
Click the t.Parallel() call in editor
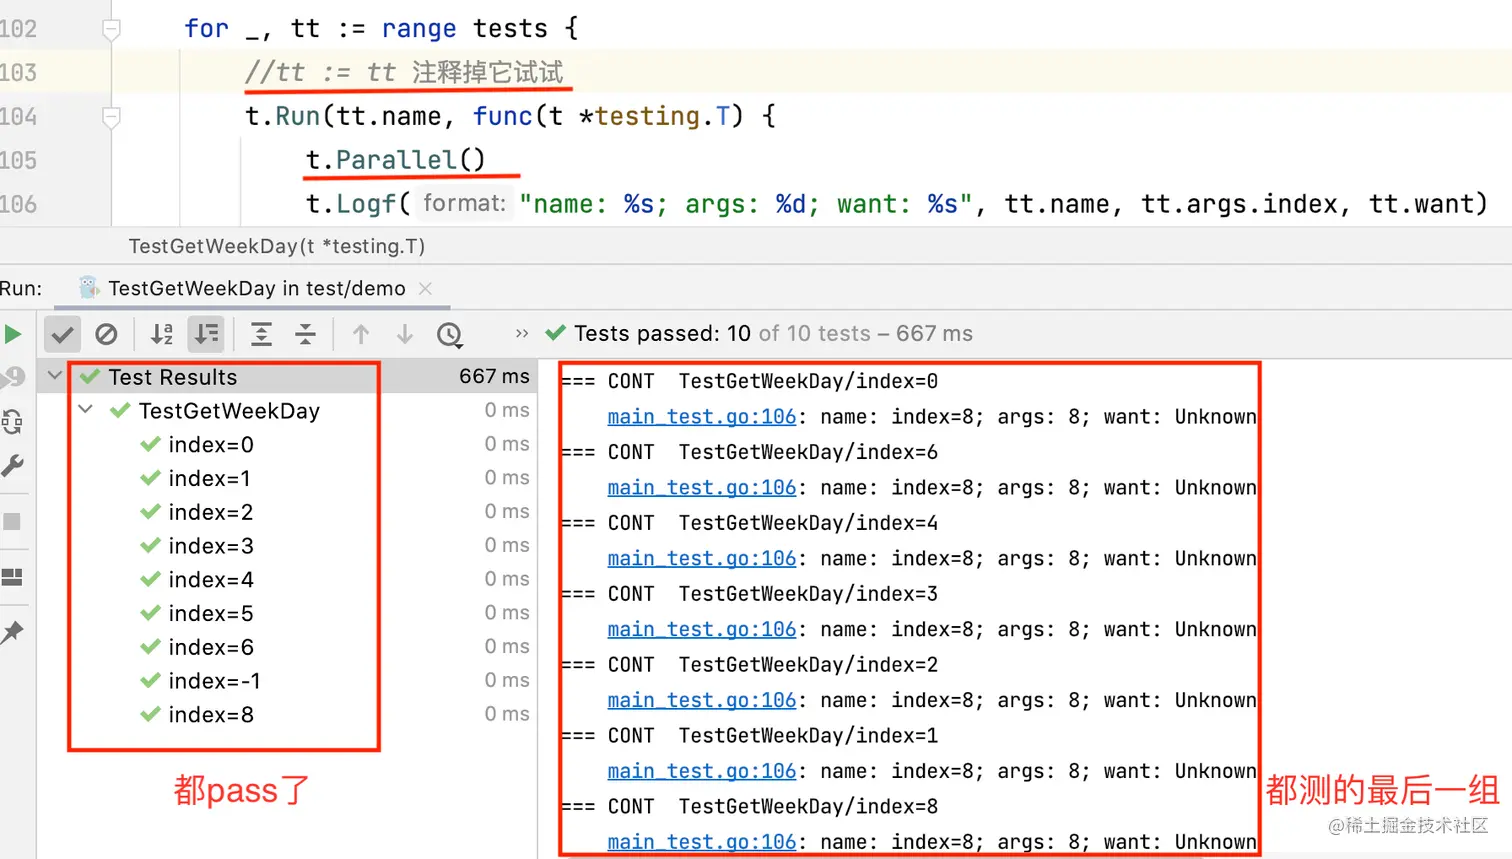click(395, 160)
